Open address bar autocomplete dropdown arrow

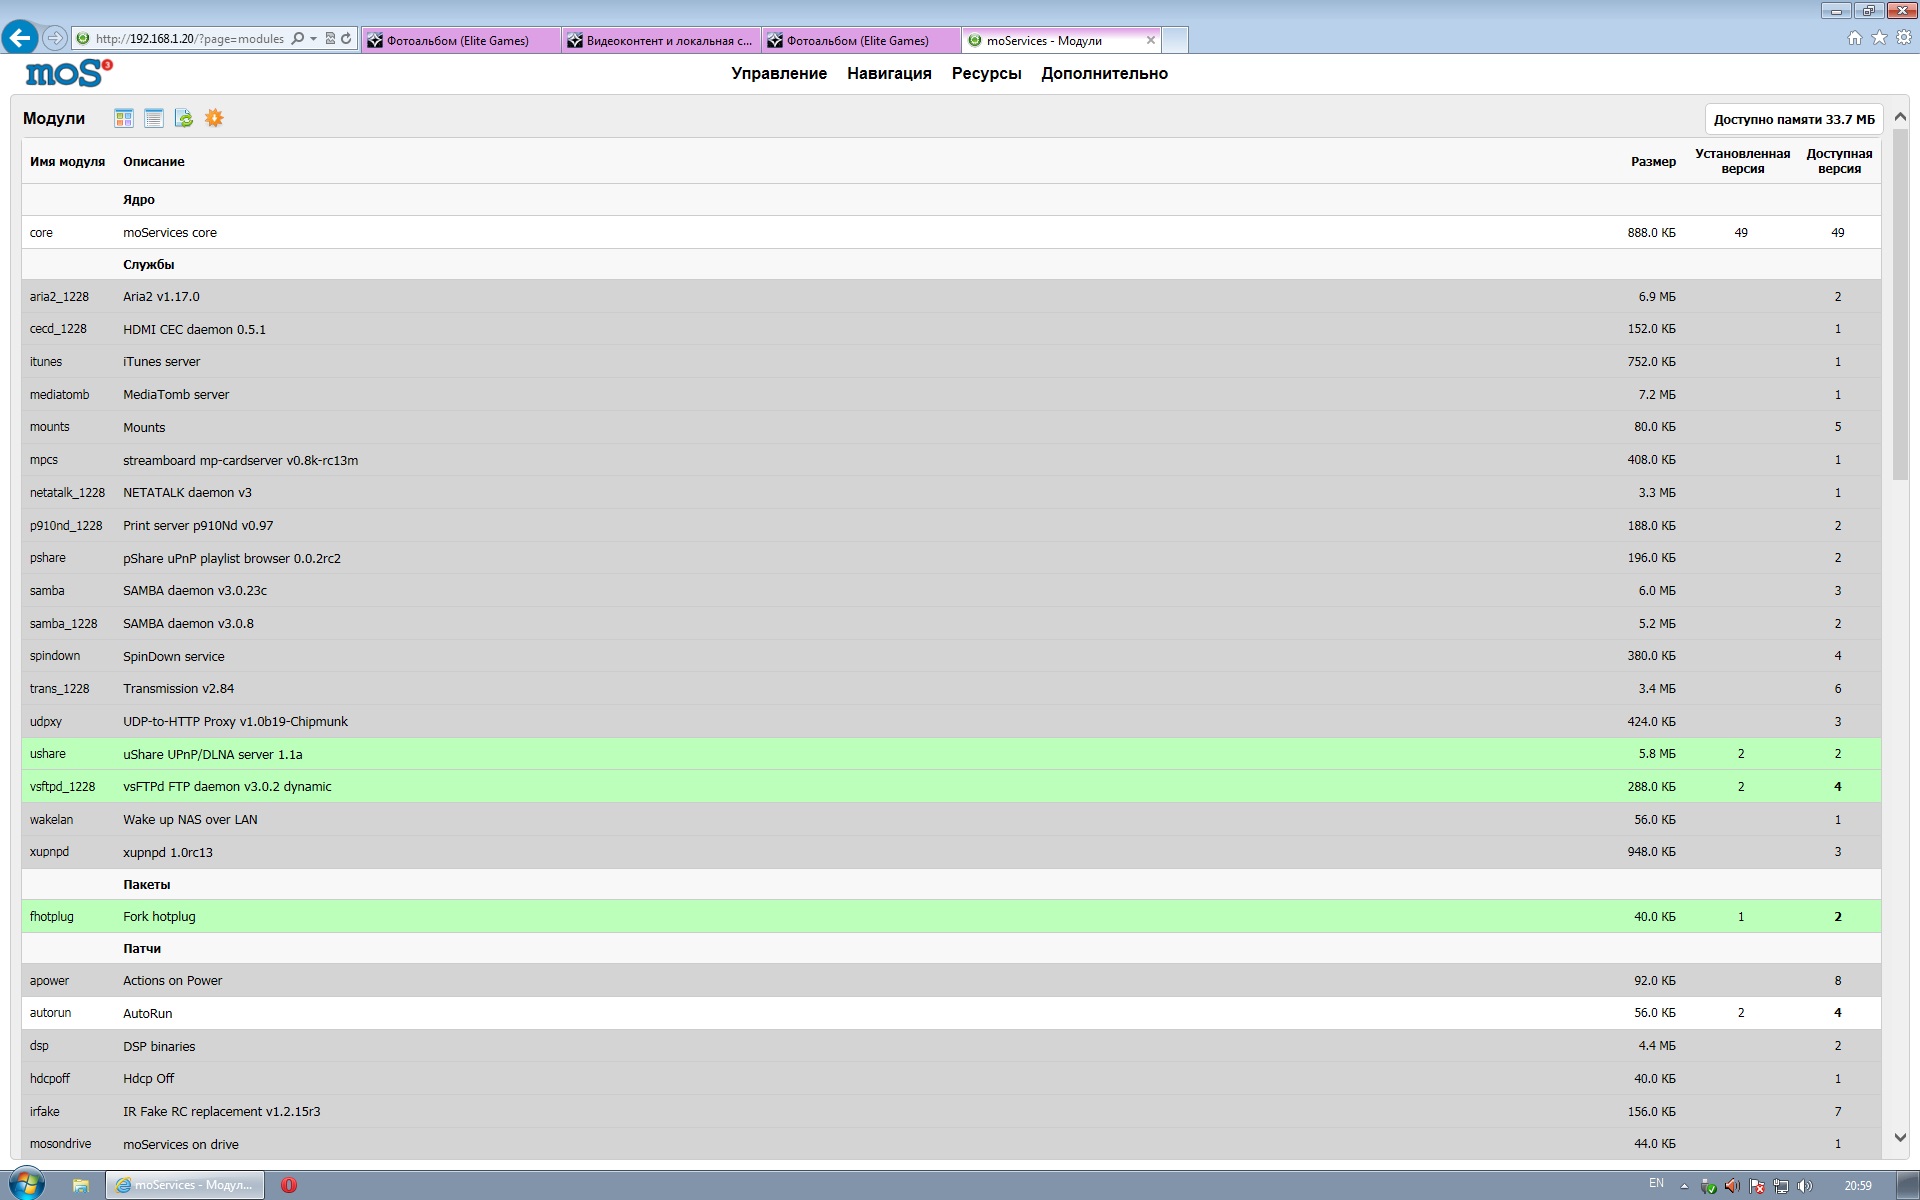pos(313,39)
